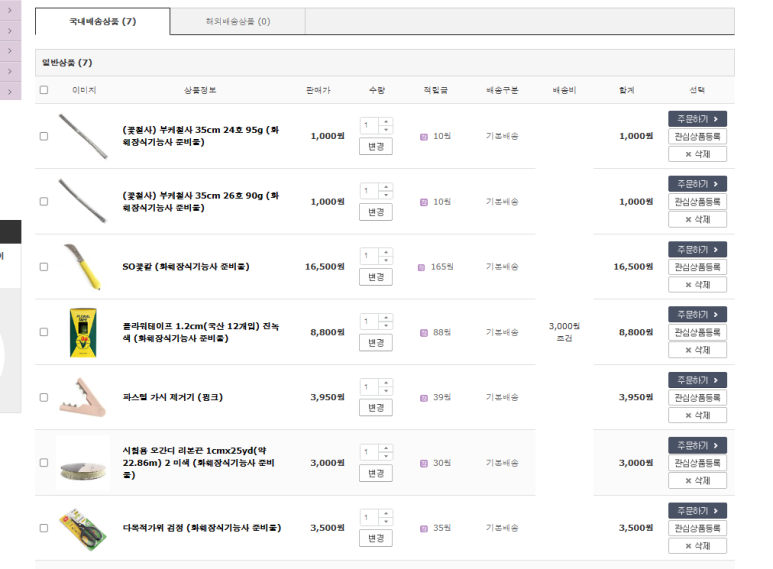
Task: Check the 다목적가위 검정 item checkbox
Action: [44, 528]
